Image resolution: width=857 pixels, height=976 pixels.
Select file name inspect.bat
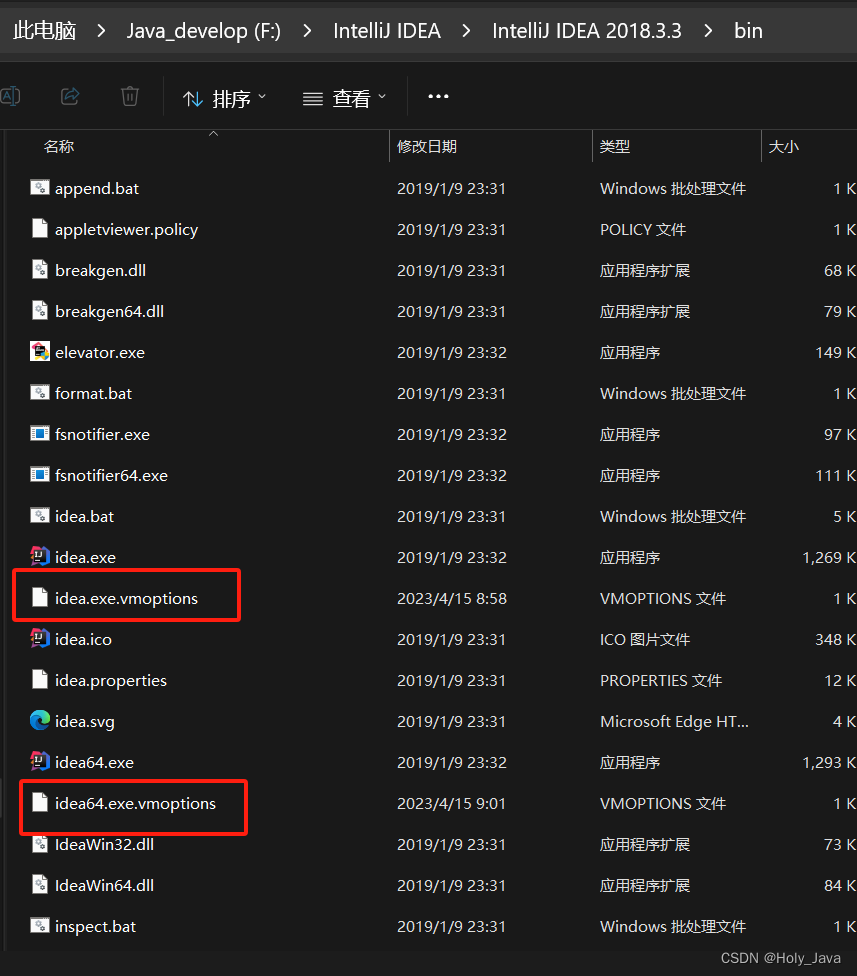click(x=95, y=927)
